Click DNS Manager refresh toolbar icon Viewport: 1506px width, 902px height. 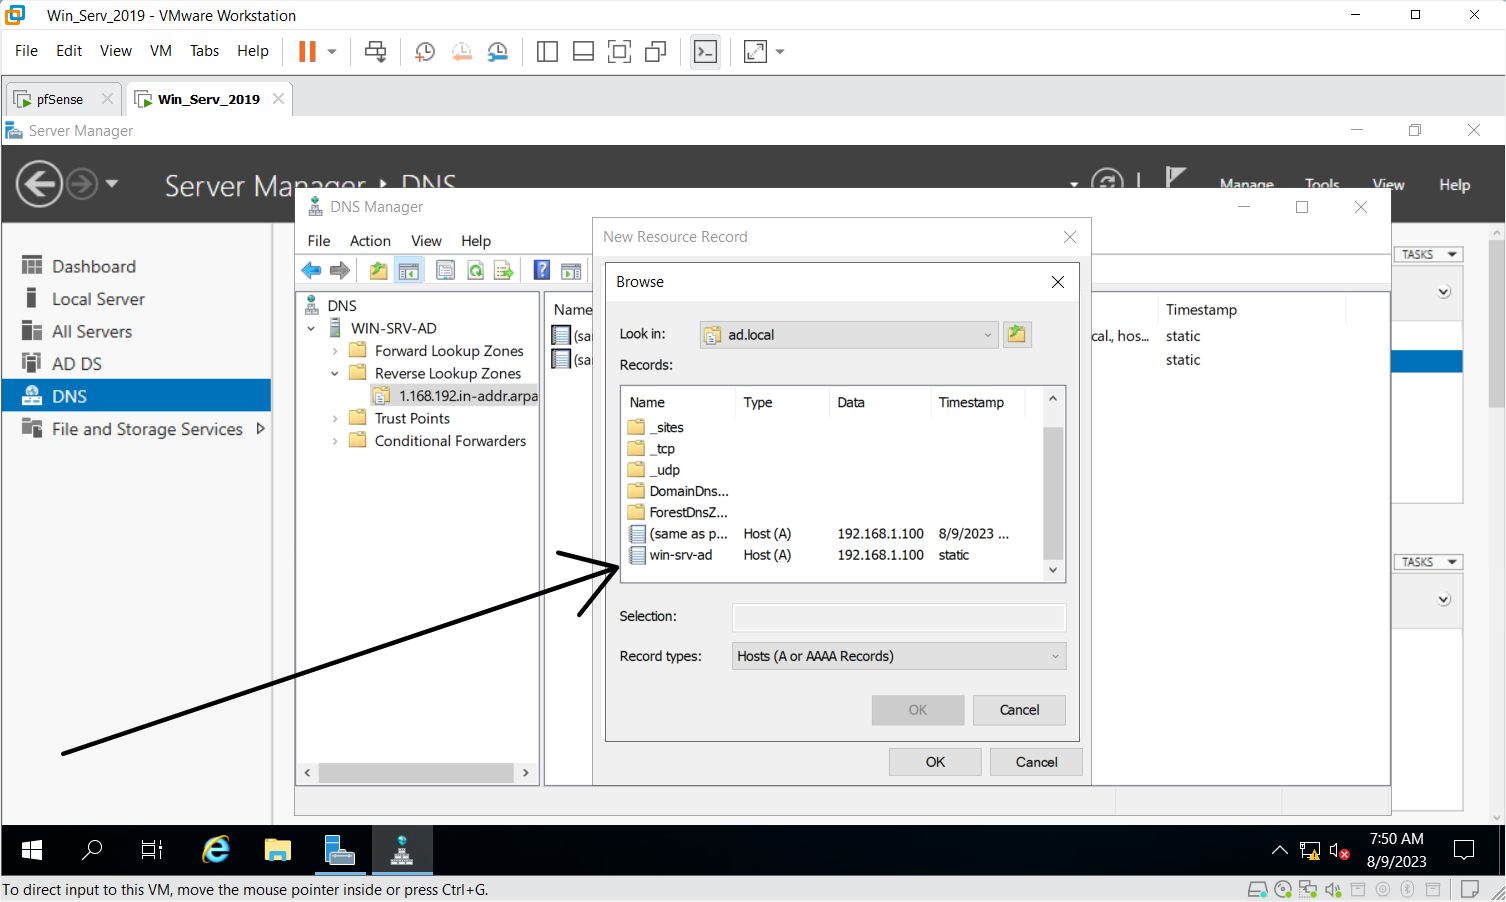point(476,270)
